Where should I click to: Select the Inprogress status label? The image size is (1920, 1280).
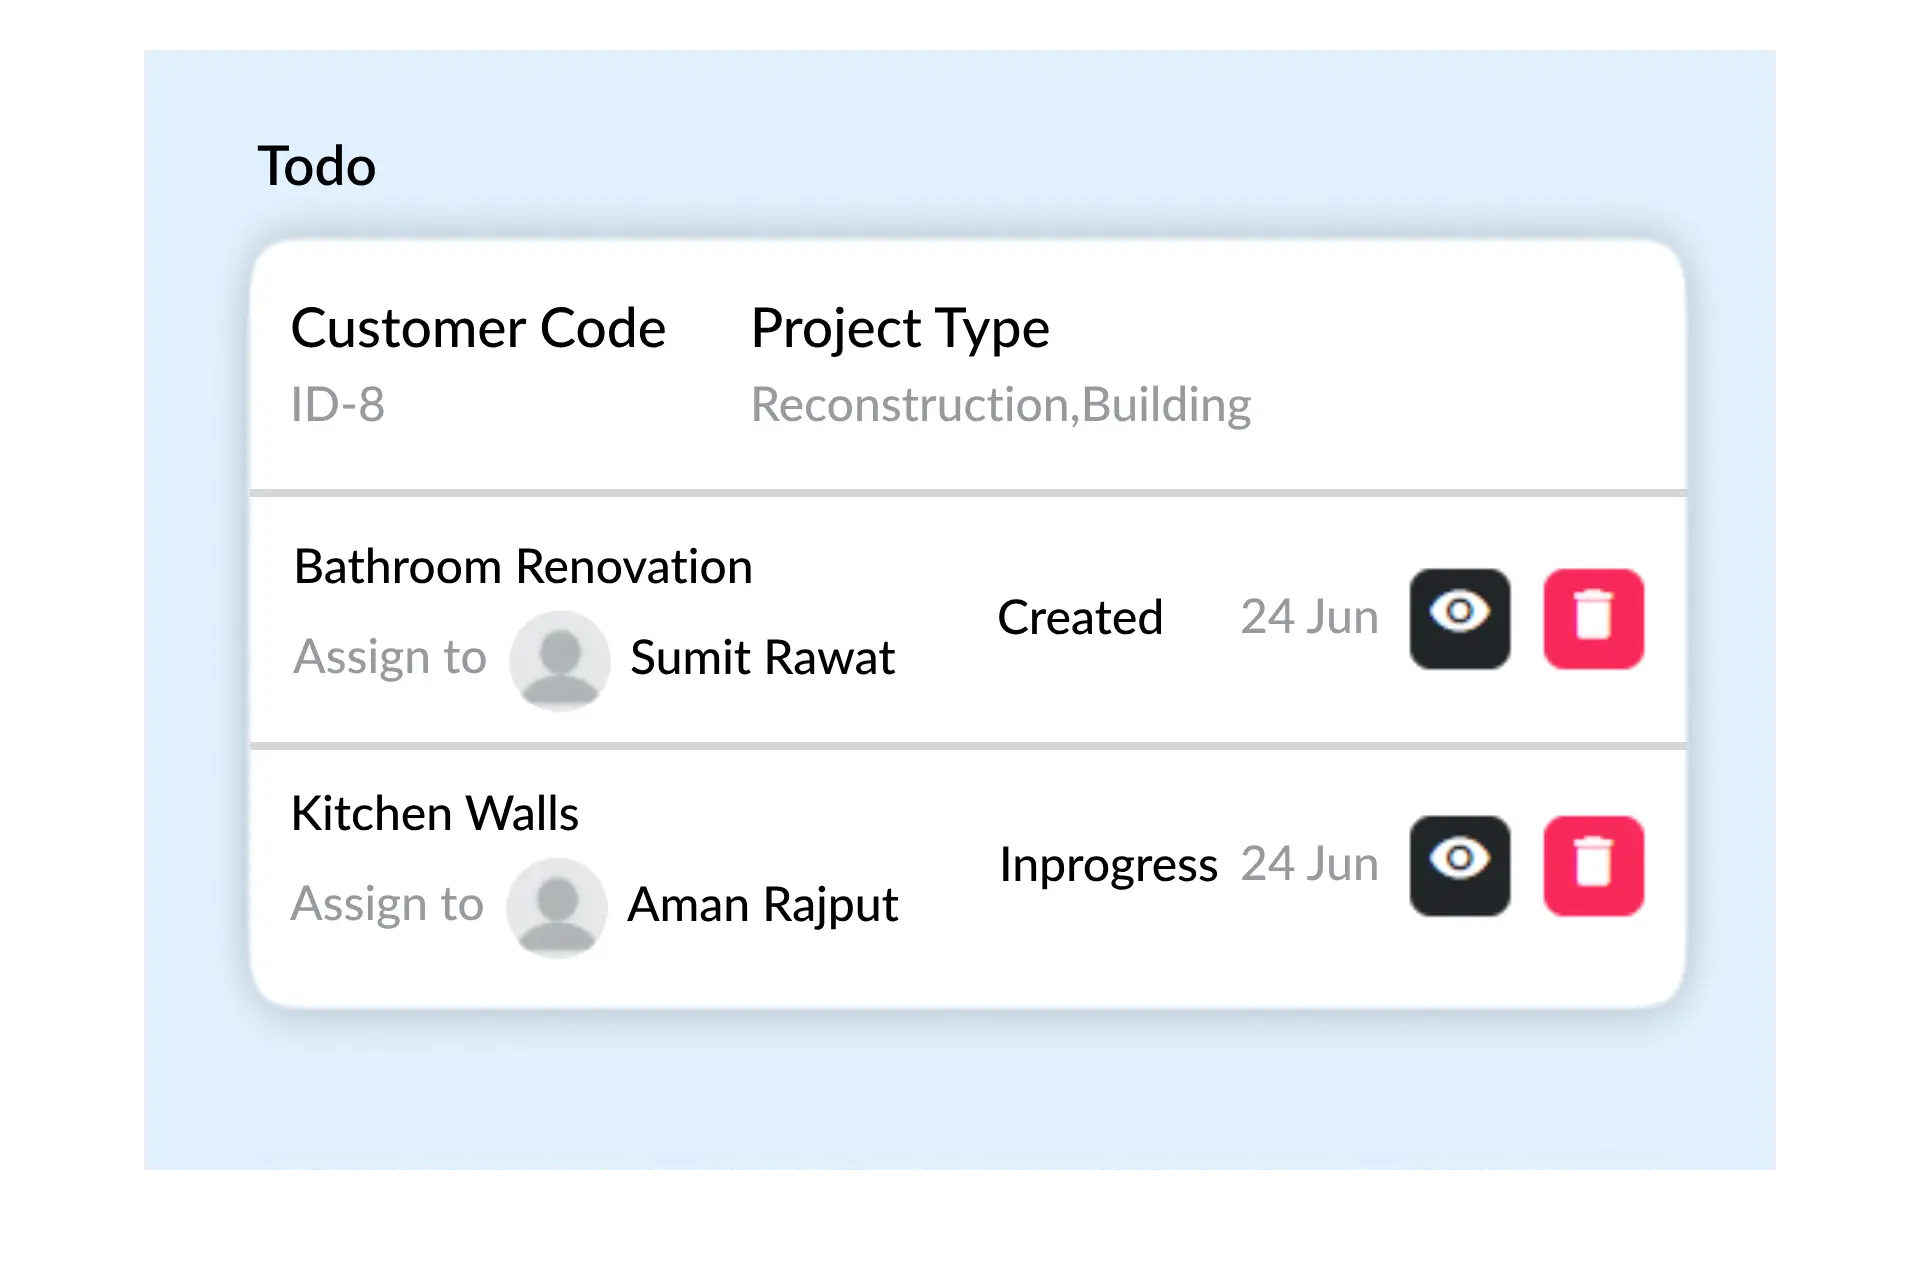1108,864
